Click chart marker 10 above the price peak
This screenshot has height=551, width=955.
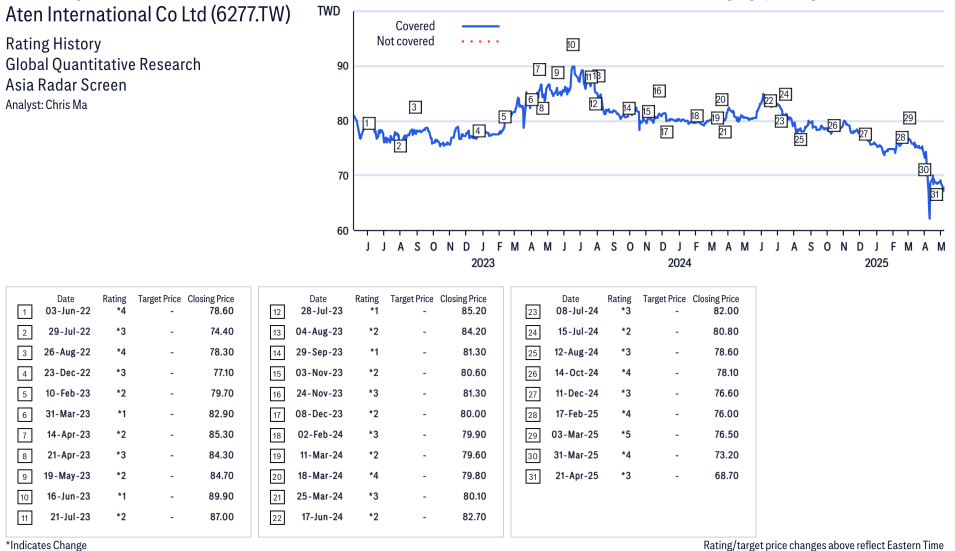(572, 44)
